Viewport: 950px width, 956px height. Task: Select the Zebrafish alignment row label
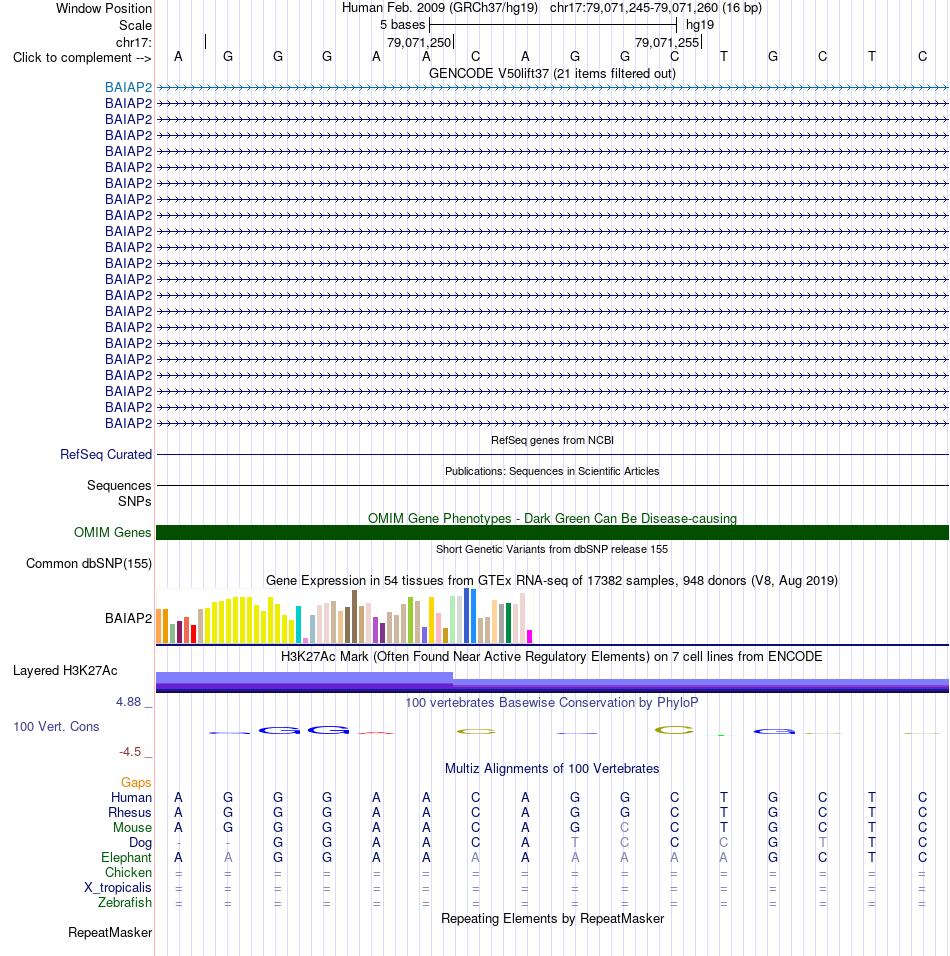click(124, 902)
